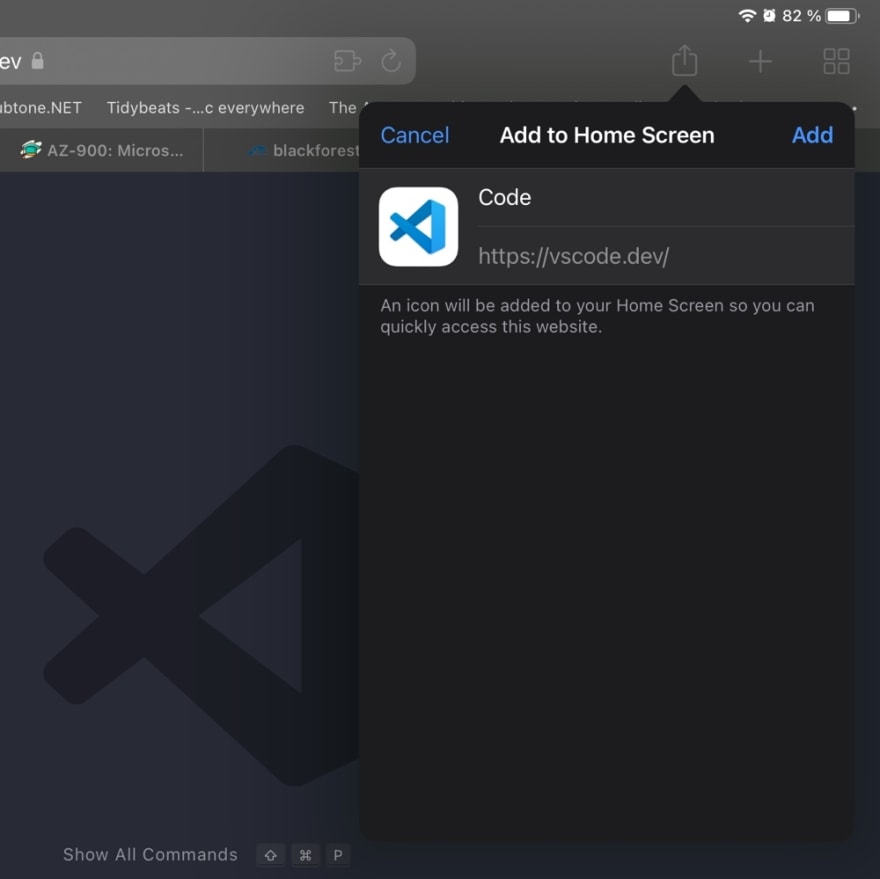Click the P key hint
This screenshot has height=879, width=880.
point(338,855)
